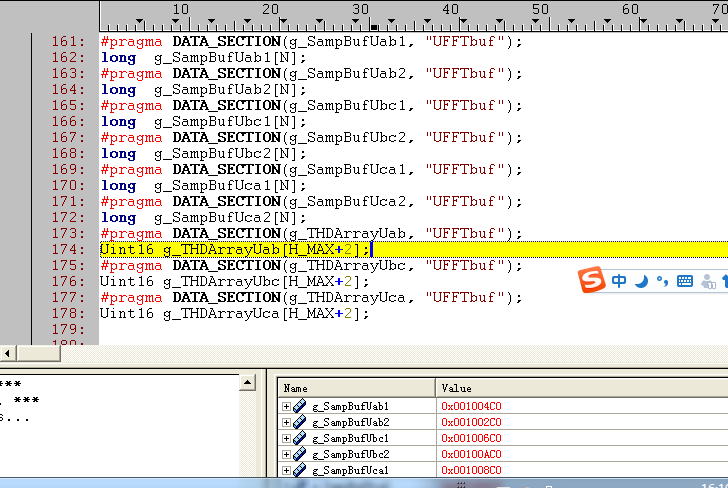Image resolution: width=728 pixels, height=488 pixels.
Task: Click the watch icon beside g_SampBufUbc2
Action: pyautogui.click(x=300, y=454)
